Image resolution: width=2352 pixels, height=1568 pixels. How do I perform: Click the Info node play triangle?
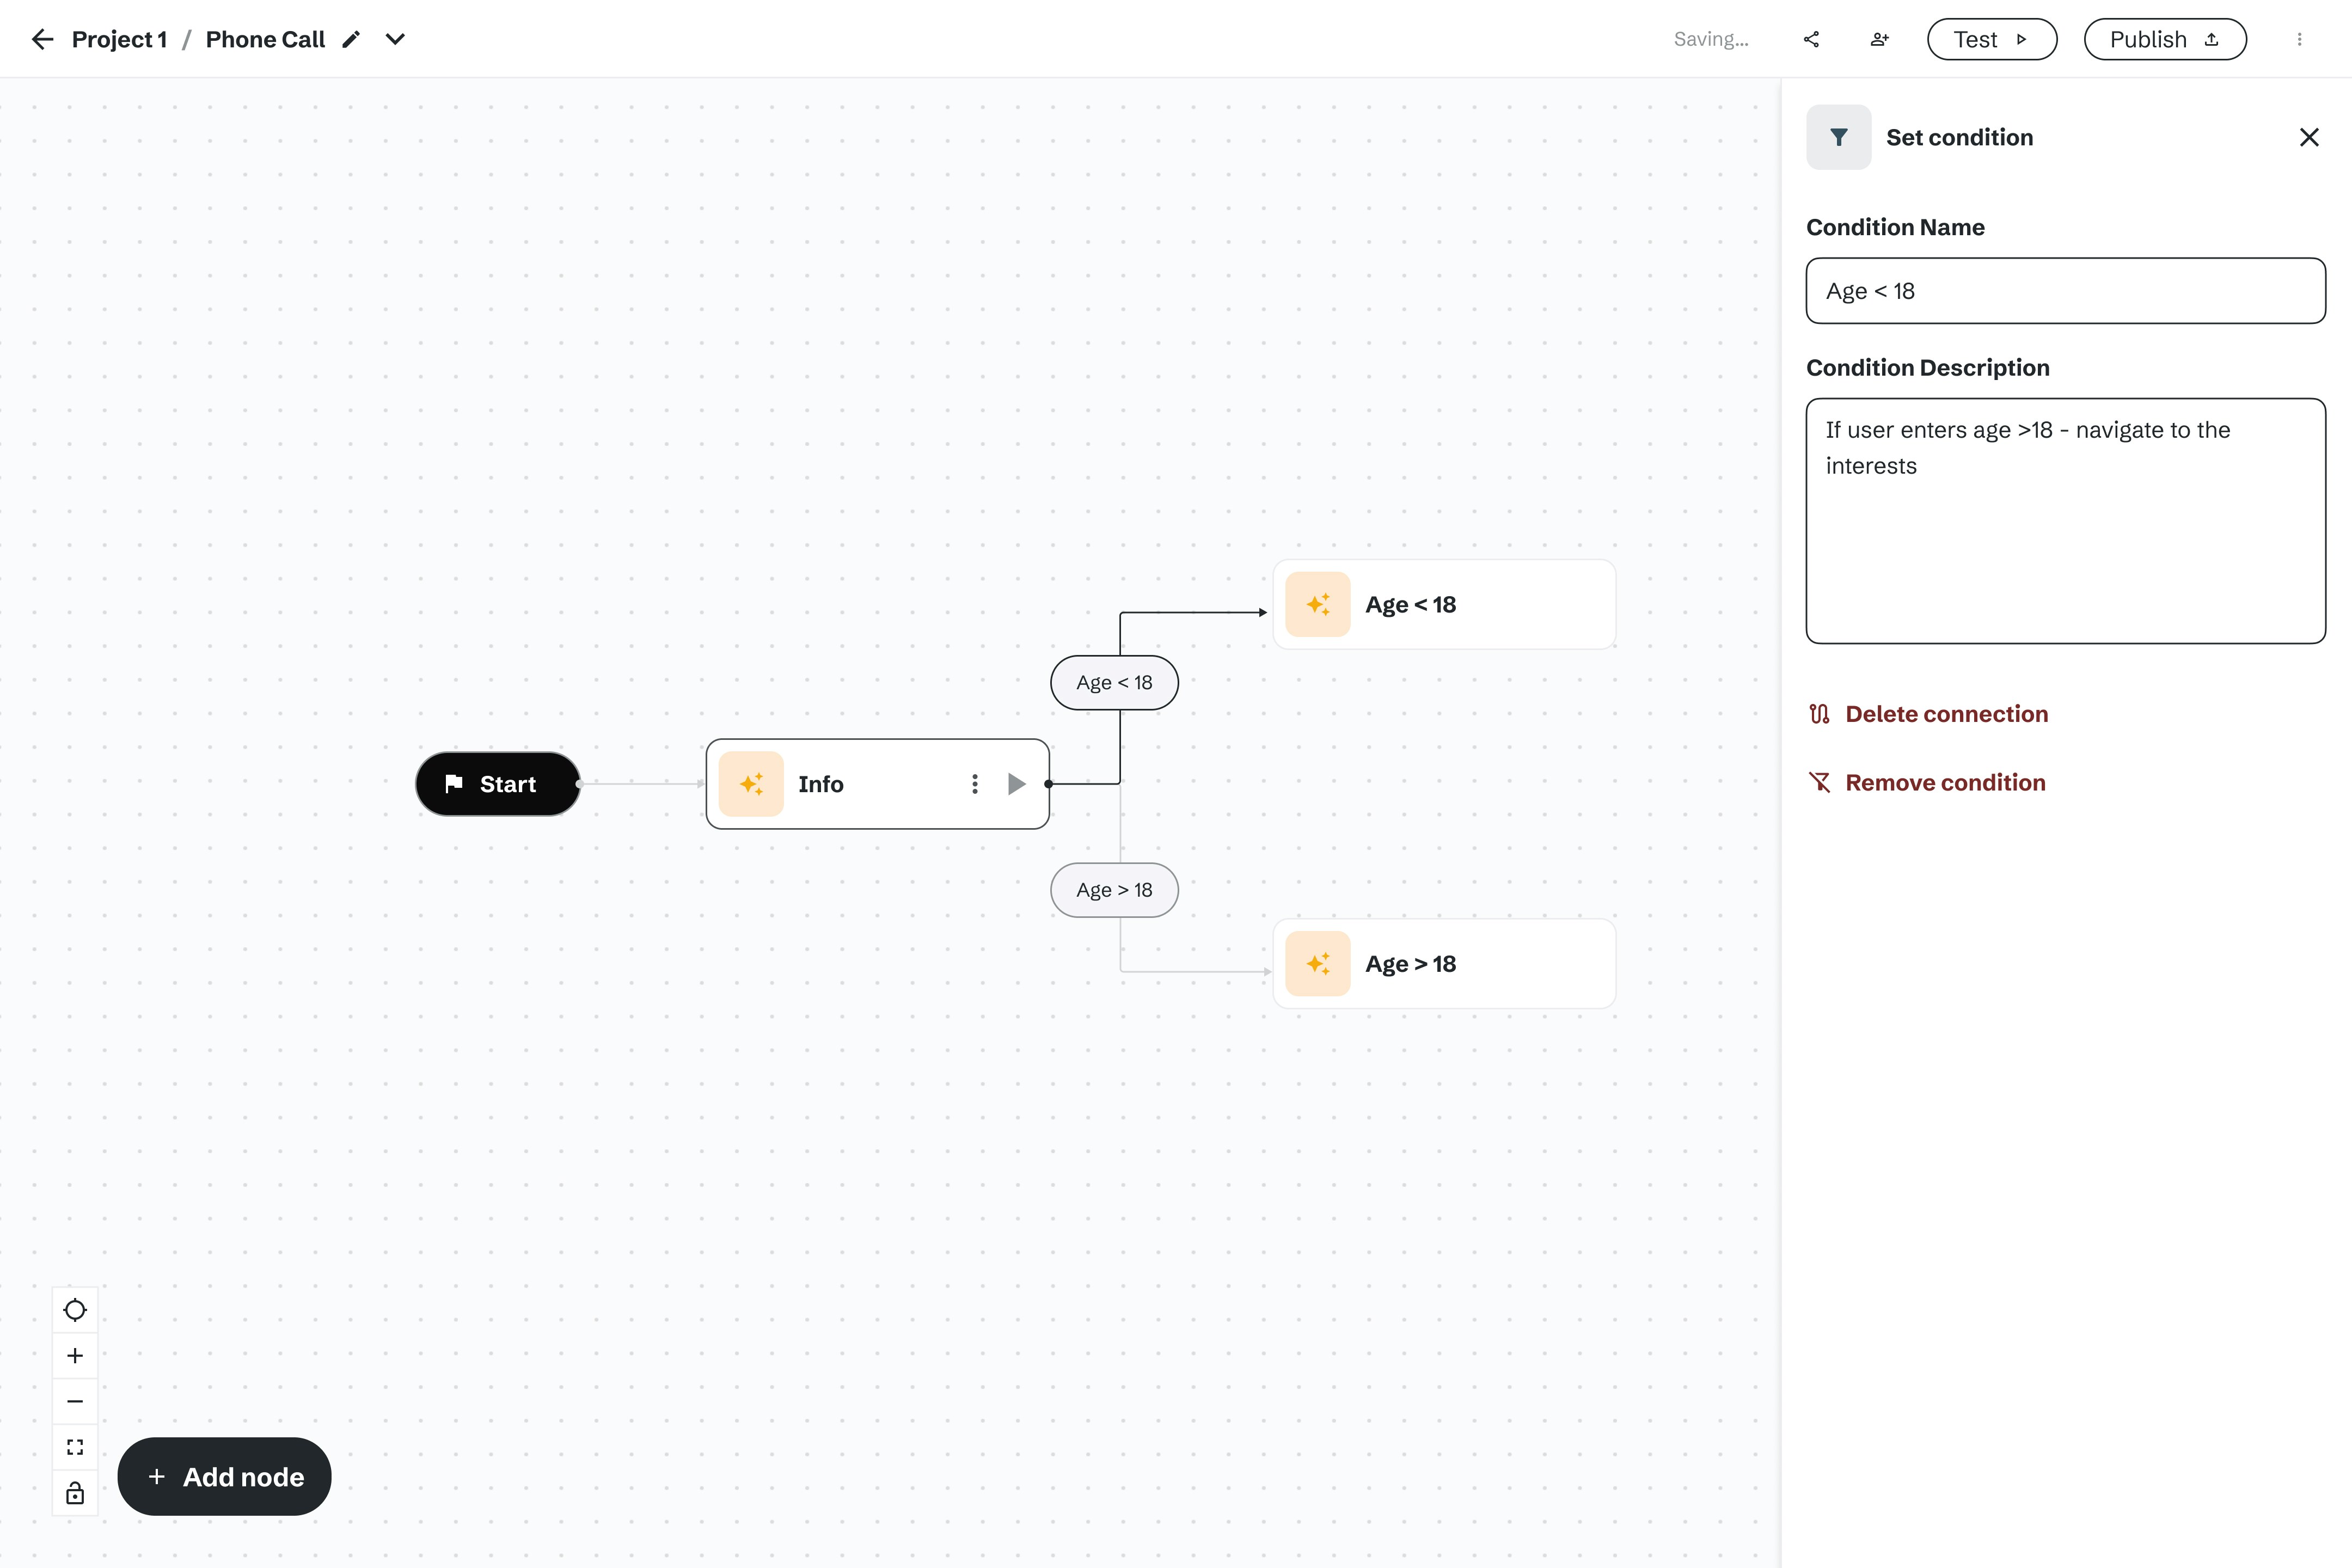coord(1016,784)
